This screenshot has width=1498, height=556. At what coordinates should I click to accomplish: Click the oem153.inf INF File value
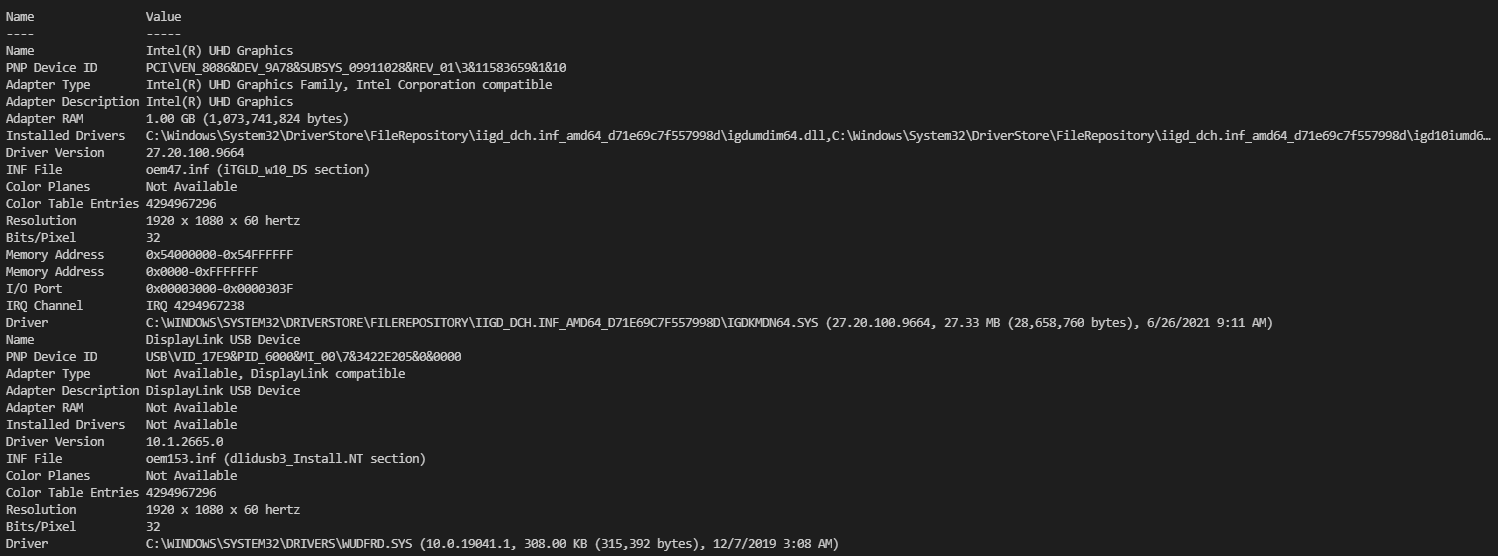click(x=286, y=458)
